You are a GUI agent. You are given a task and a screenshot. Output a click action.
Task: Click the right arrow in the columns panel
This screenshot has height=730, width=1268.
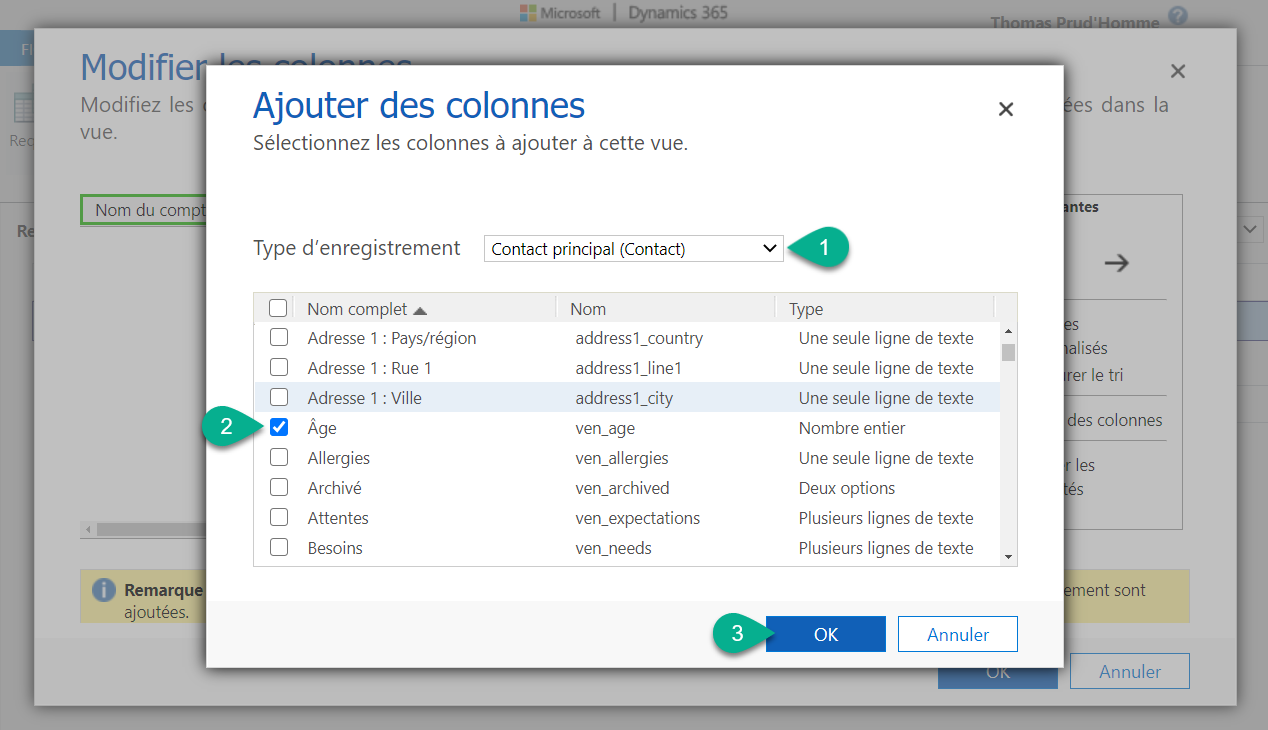(x=1118, y=262)
